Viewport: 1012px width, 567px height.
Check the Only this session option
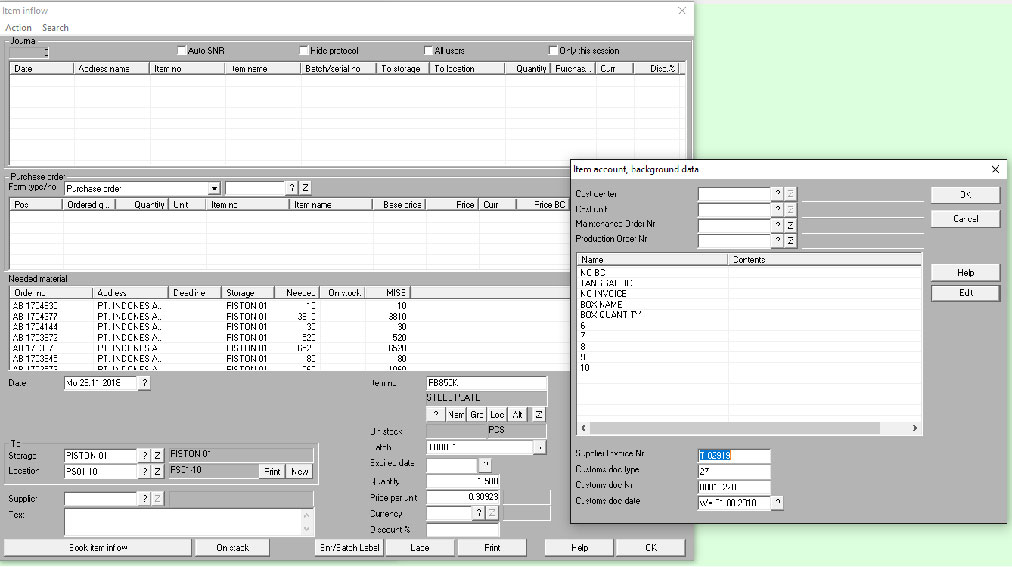pos(553,51)
